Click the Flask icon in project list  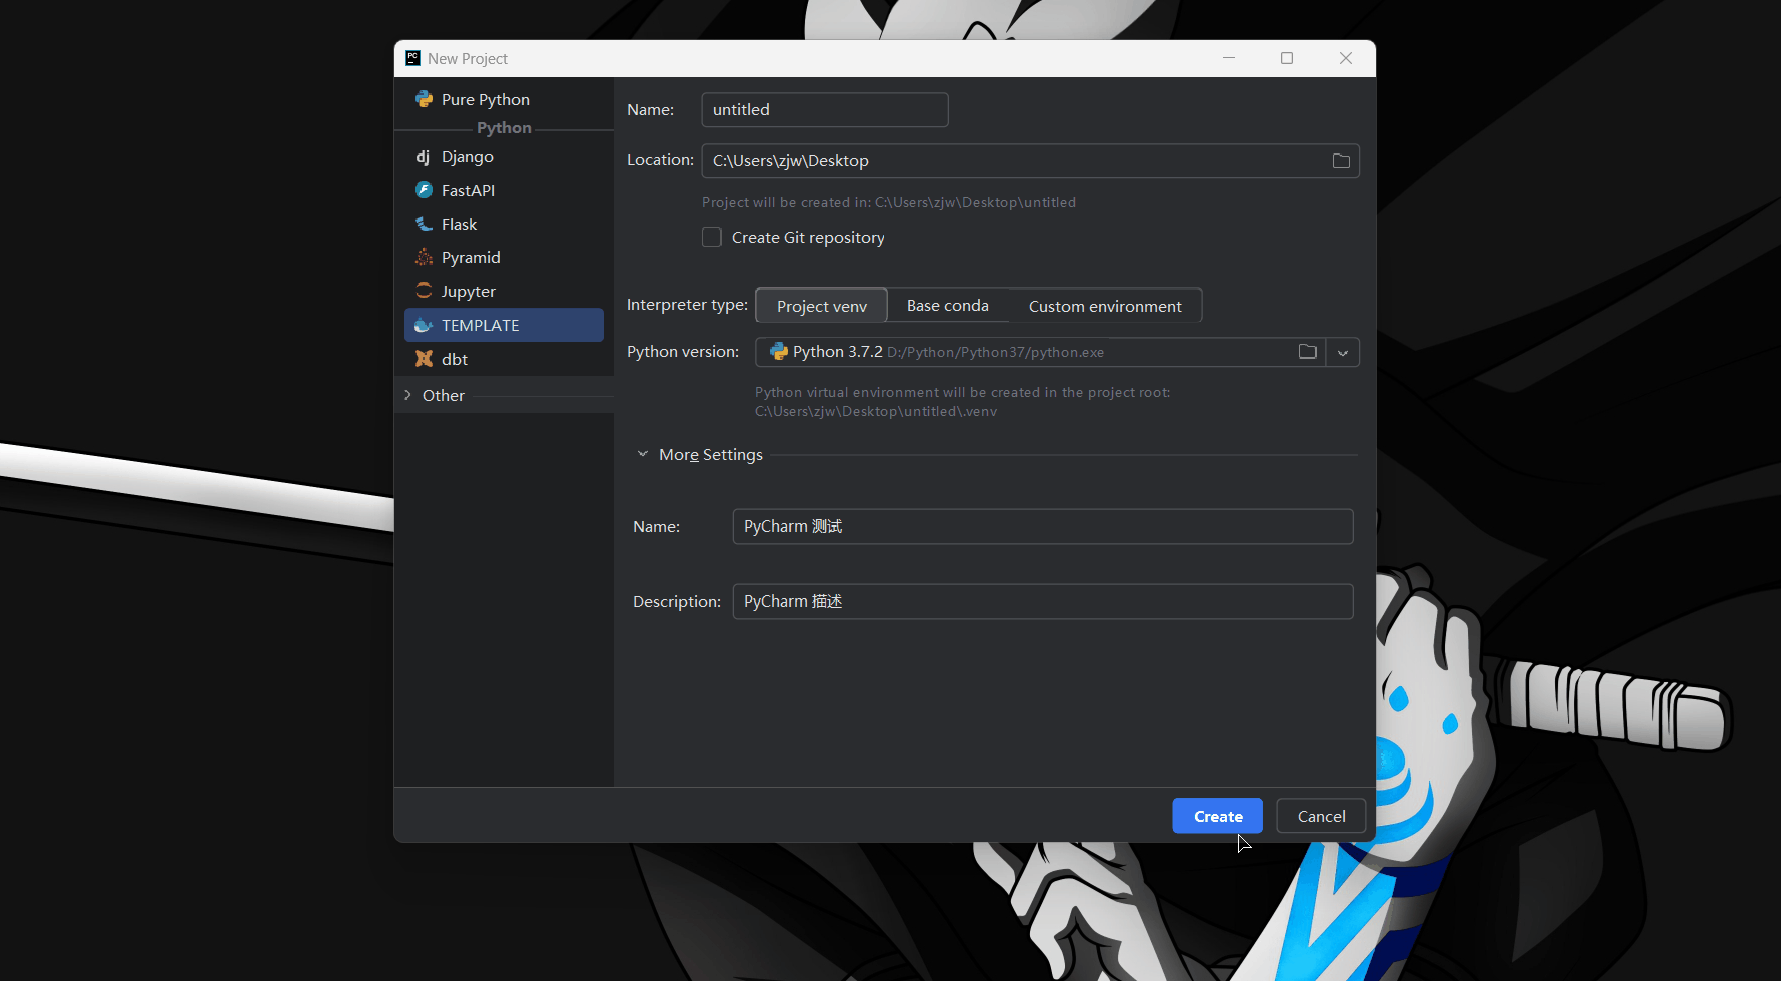[424, 224]
